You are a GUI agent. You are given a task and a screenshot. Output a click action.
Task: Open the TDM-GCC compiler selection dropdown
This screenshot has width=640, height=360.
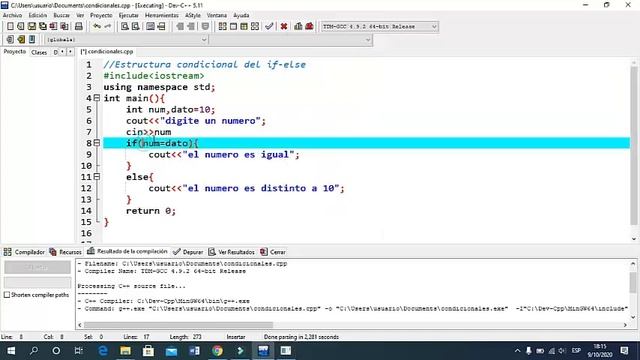tap(434, 27)
